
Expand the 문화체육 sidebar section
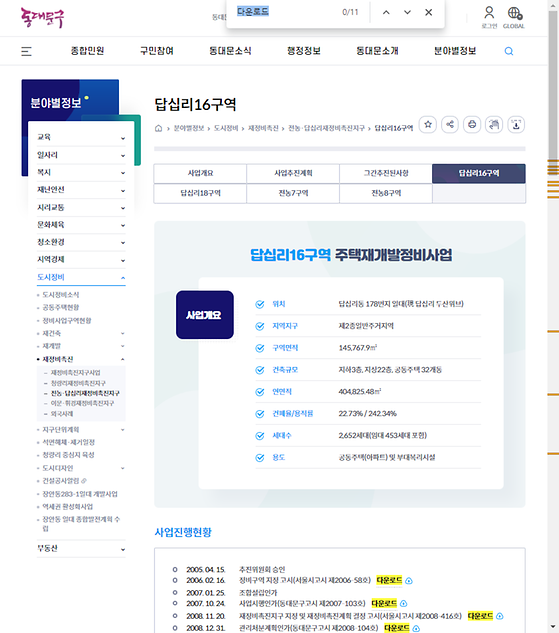81,225
